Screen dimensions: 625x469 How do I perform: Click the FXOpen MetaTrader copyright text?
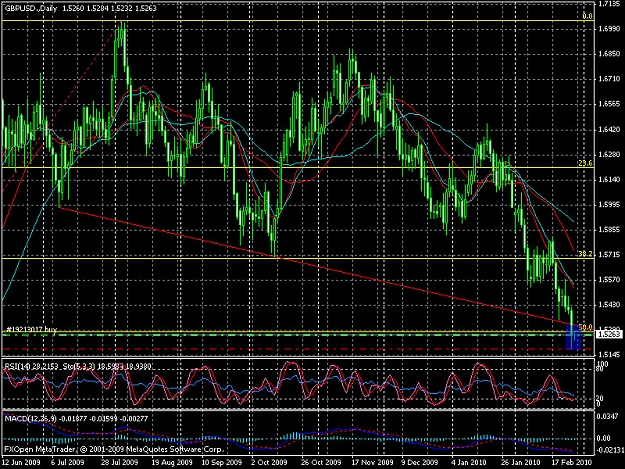[114, 449]
